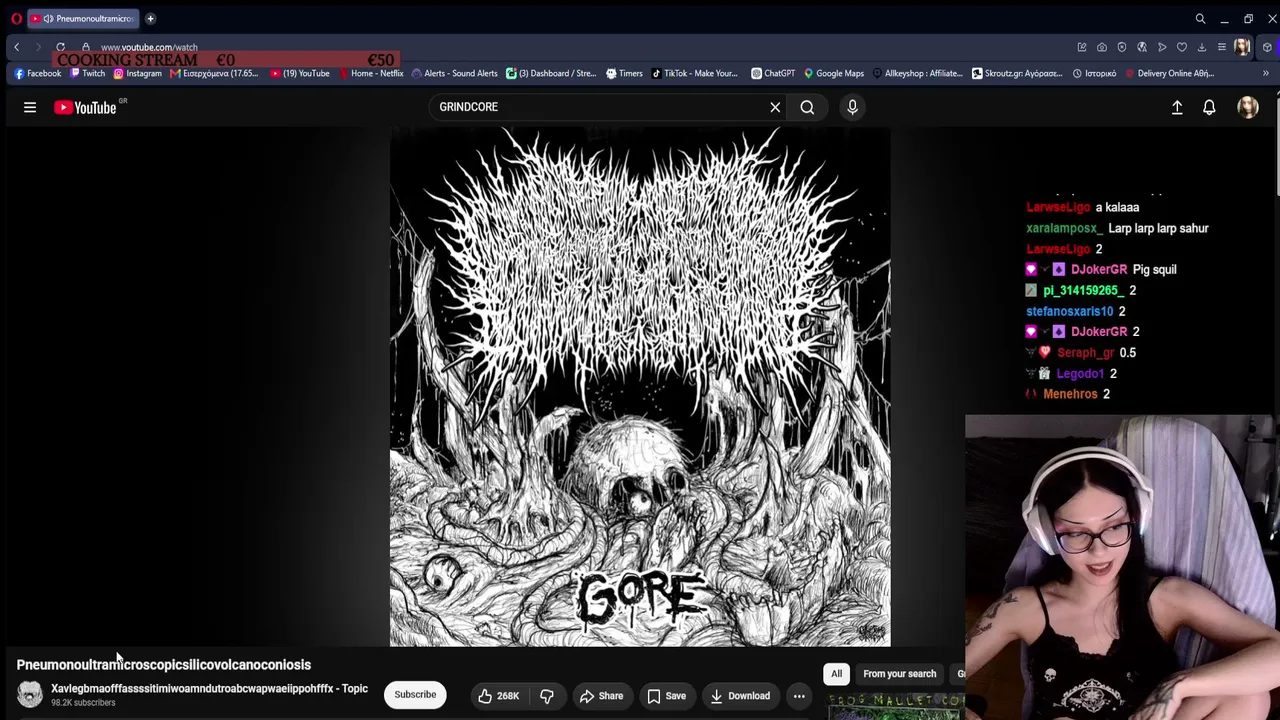1280x720 pixels.
Task: Open the channel avatar beside the title
Action: click(30, 694)
